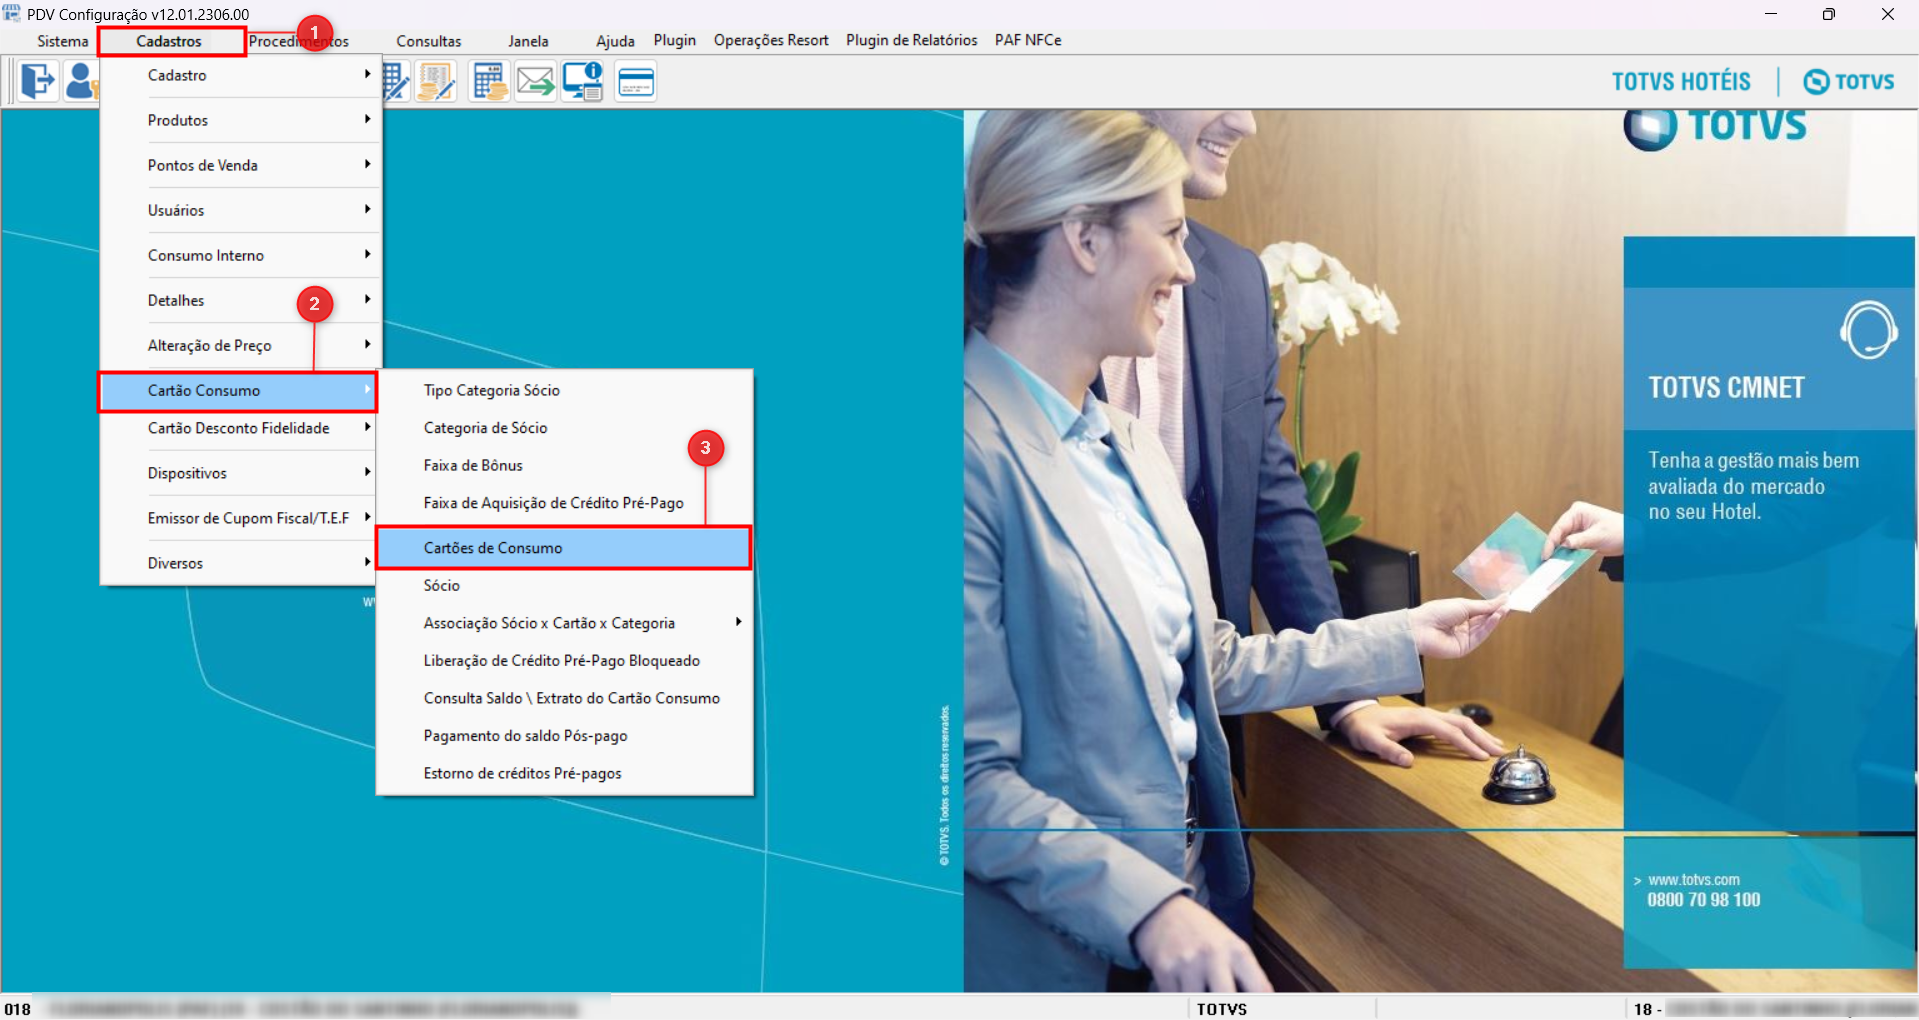Select the Cartão Consumo menu entry
This screenshot has height=1020, width=1919.
tap(238, 390)
